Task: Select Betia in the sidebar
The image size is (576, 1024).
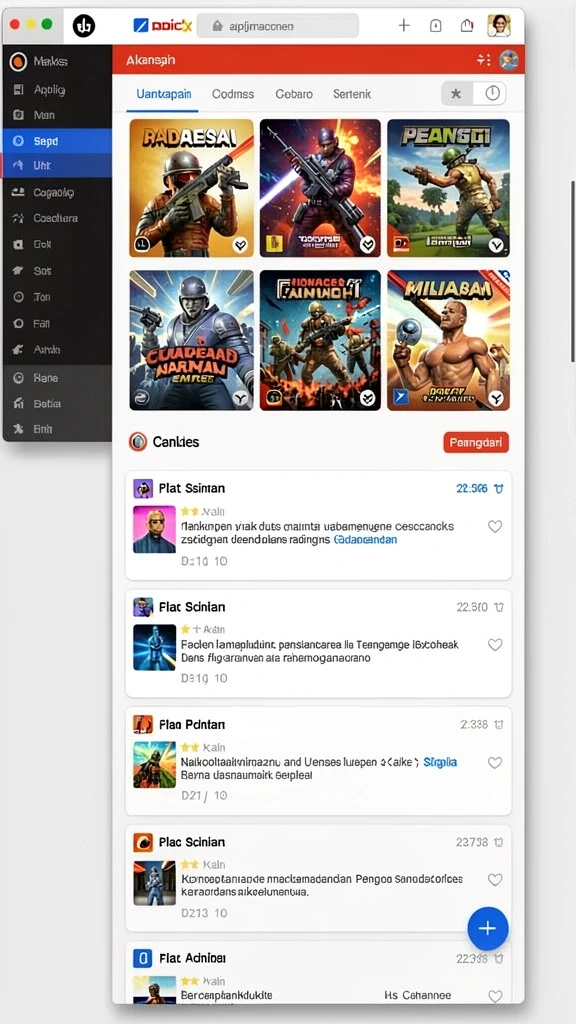Action: pos(57,404)
